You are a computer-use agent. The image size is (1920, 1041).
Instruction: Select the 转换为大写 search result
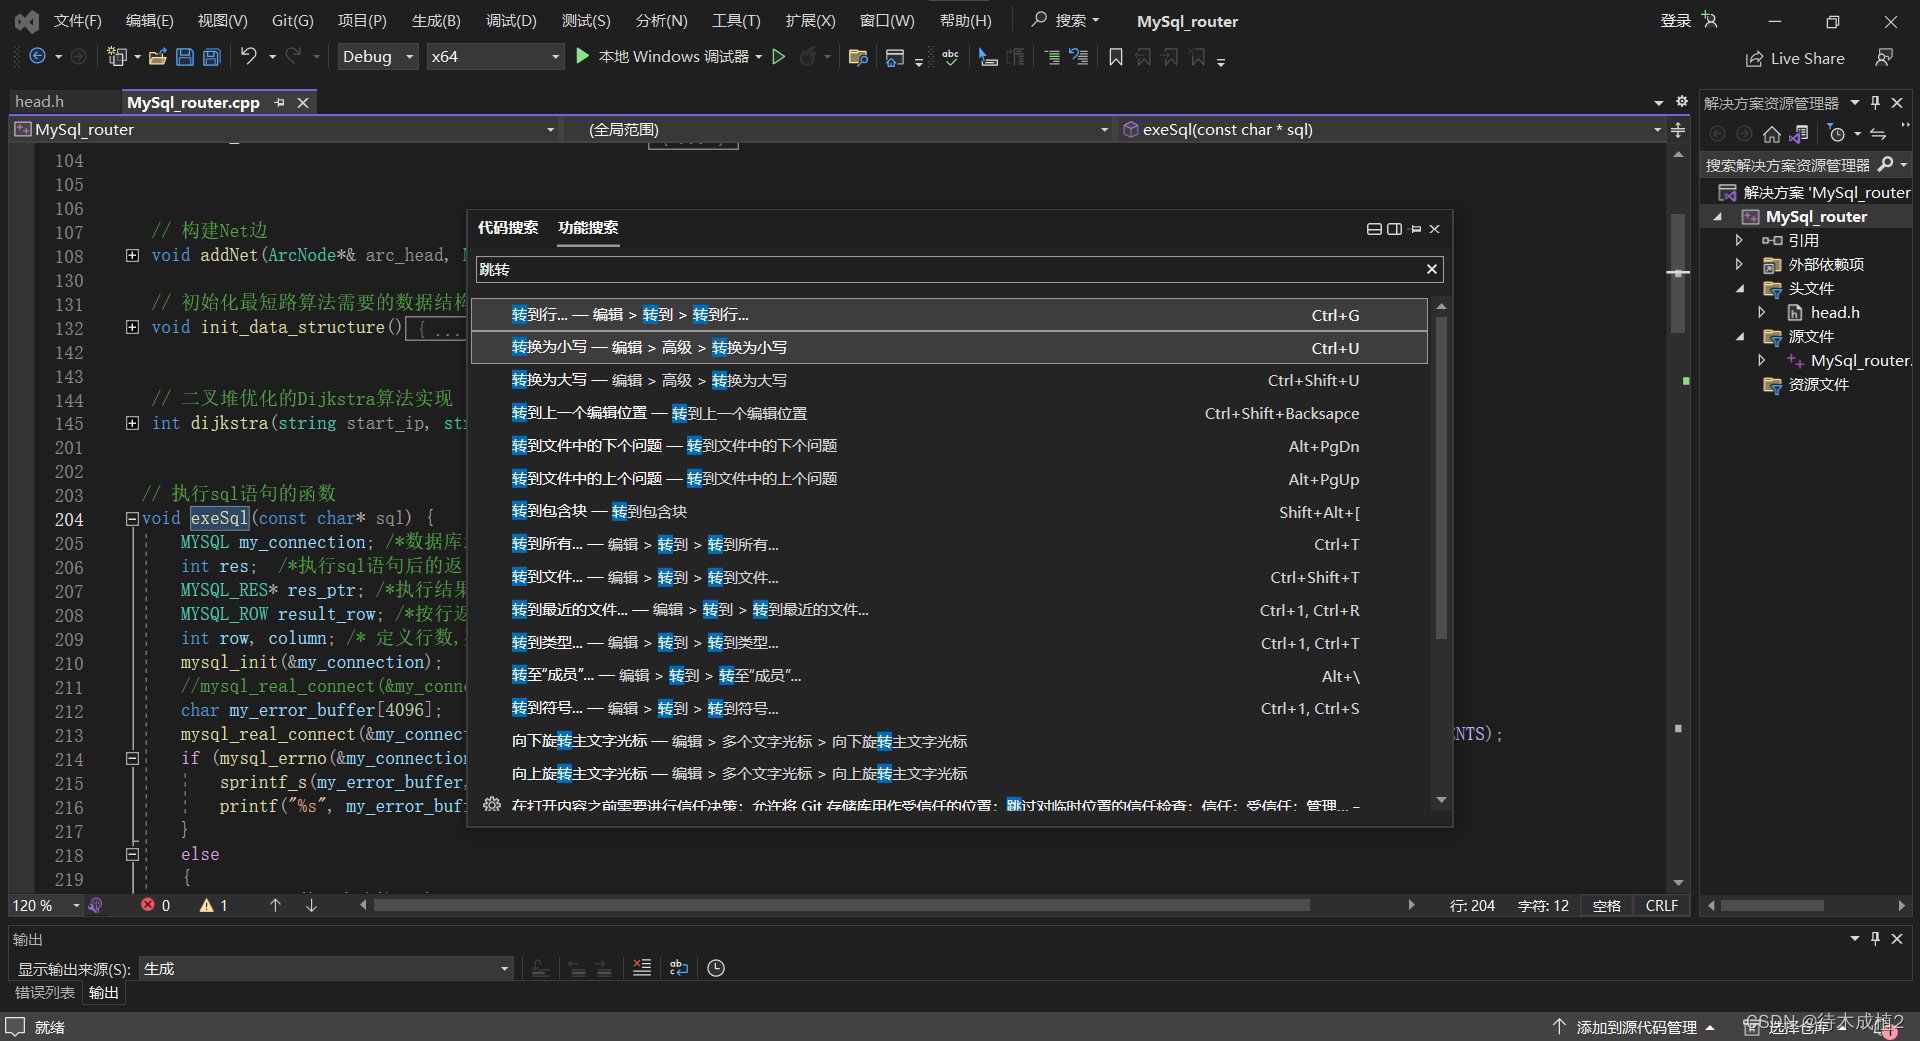[x=949, y=381]
